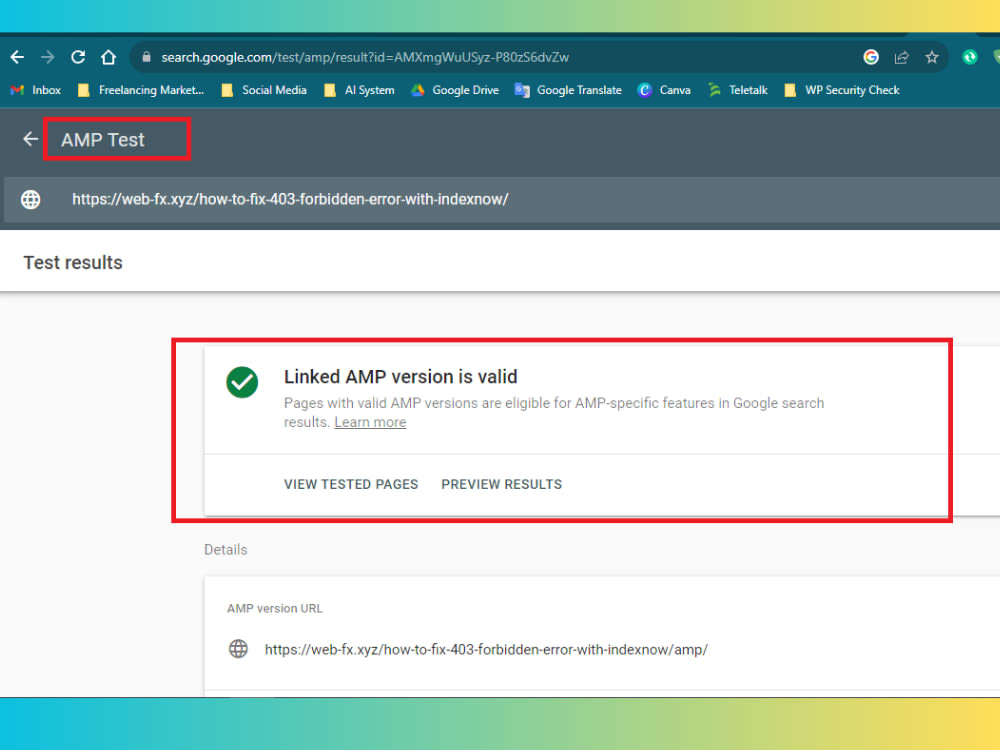
Task: Open the Canva bookmark
Action: (664, 90)
